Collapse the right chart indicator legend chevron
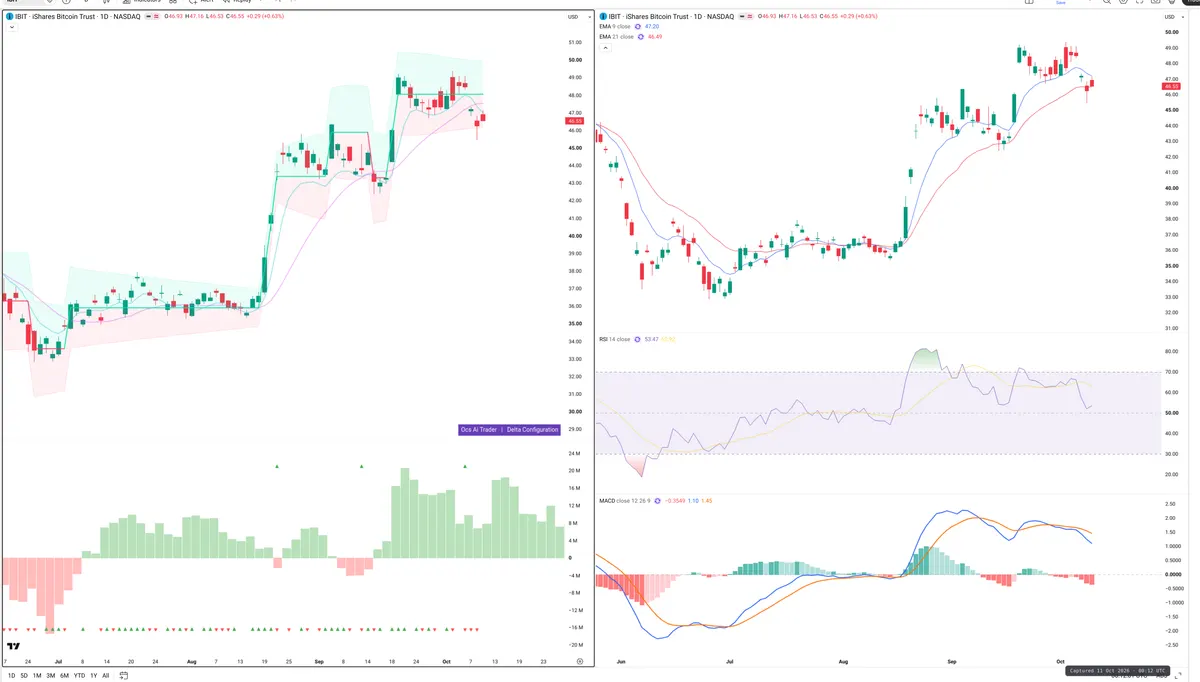This screenshot has width=1200, height=682. pyautogui.click(x=605, y=47)
